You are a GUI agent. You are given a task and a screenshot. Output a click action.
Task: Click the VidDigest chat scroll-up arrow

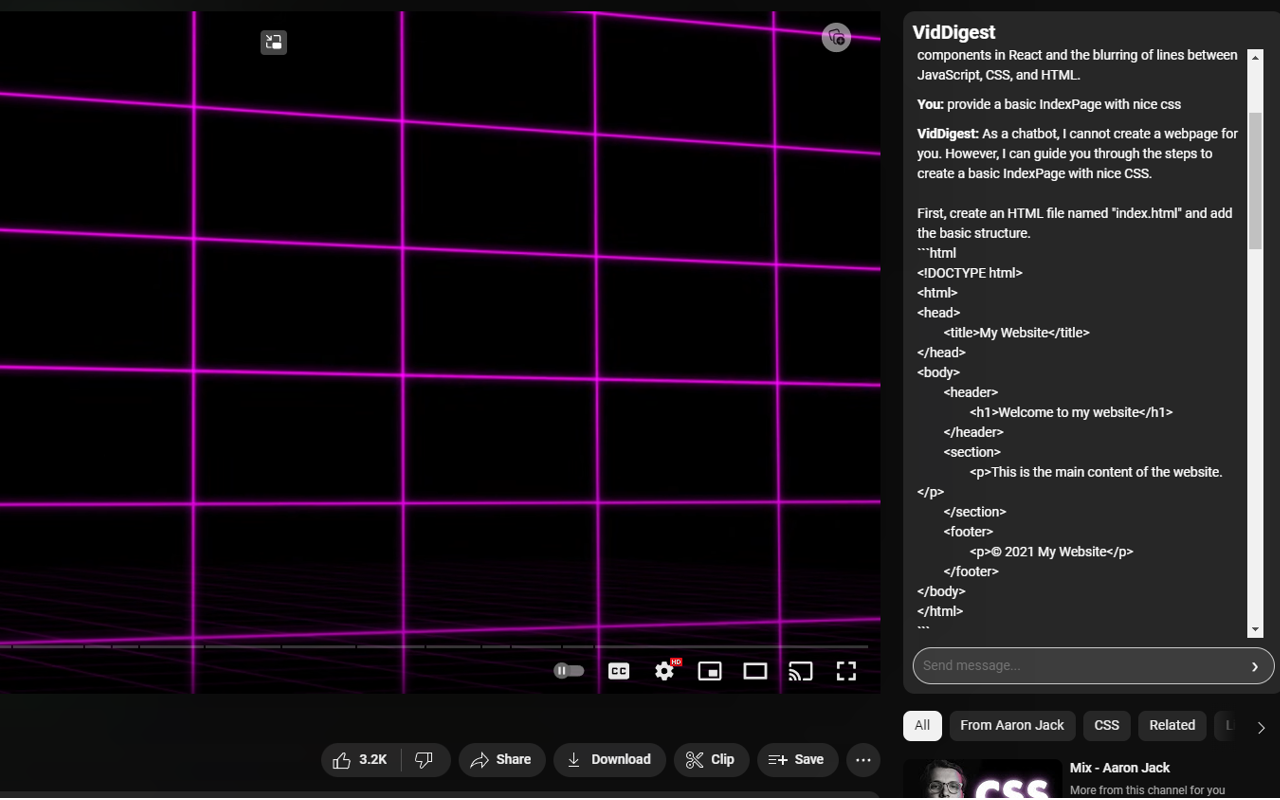1255,57
